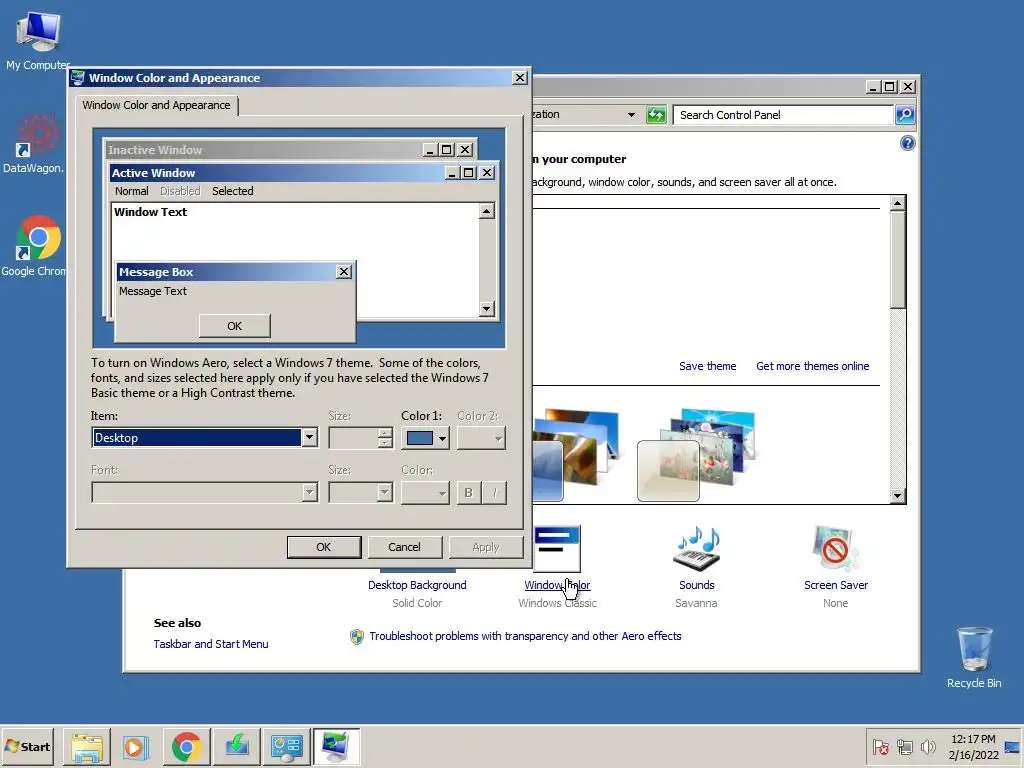Open address bar history dropdown arrow

coord(631,115)
